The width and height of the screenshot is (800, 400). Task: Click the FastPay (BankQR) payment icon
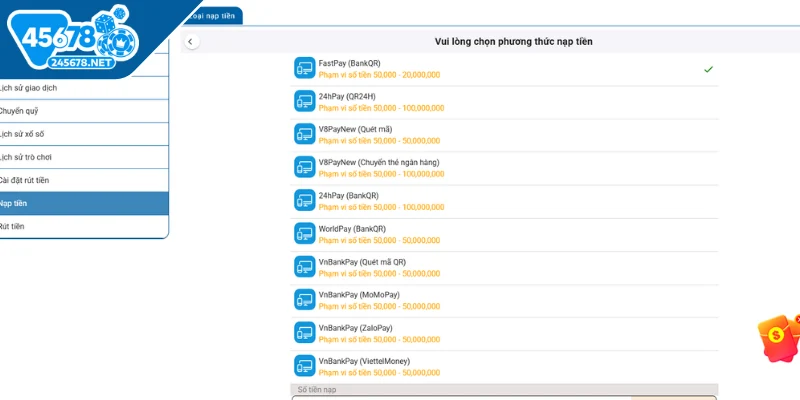click(x=305, y=68)
